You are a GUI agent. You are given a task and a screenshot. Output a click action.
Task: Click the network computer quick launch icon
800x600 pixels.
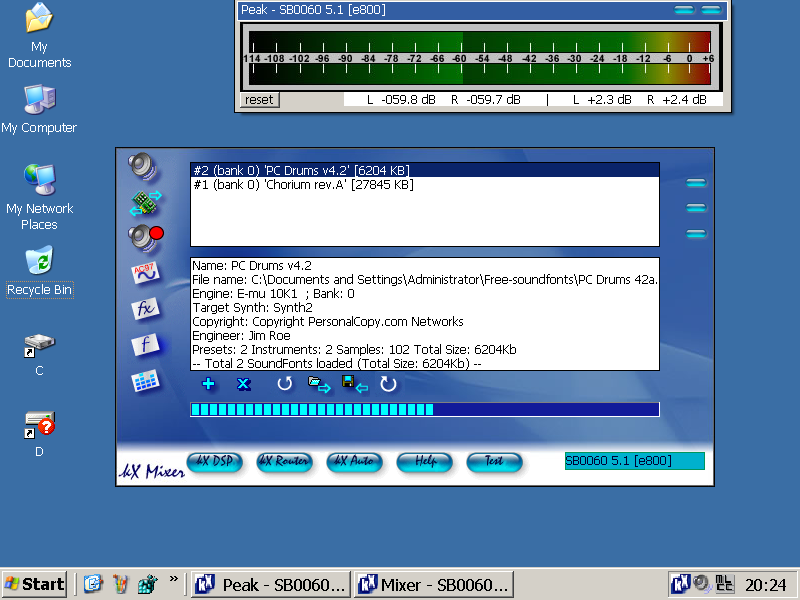pyautogui.click(x=148, y=584)
